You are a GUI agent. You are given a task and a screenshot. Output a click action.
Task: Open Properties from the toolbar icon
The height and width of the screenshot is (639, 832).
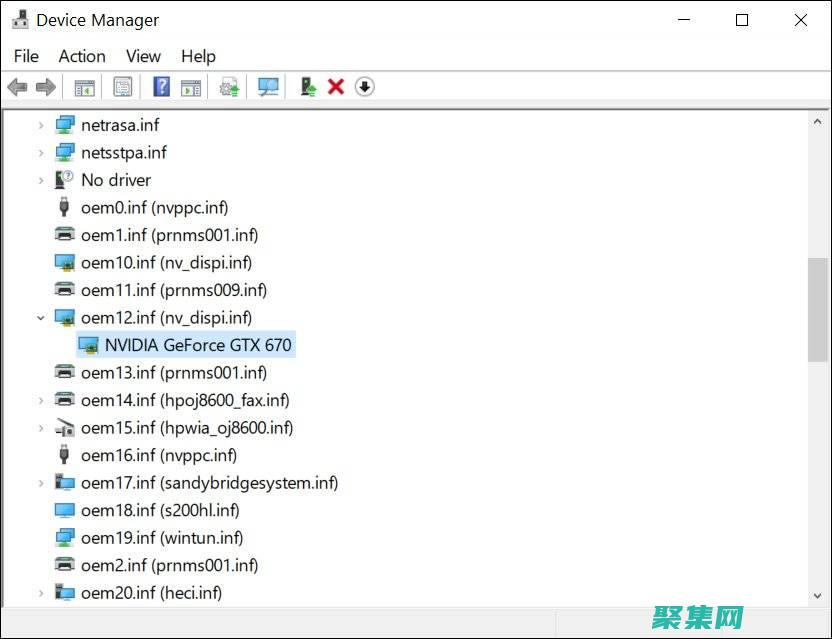pos(122,87)
